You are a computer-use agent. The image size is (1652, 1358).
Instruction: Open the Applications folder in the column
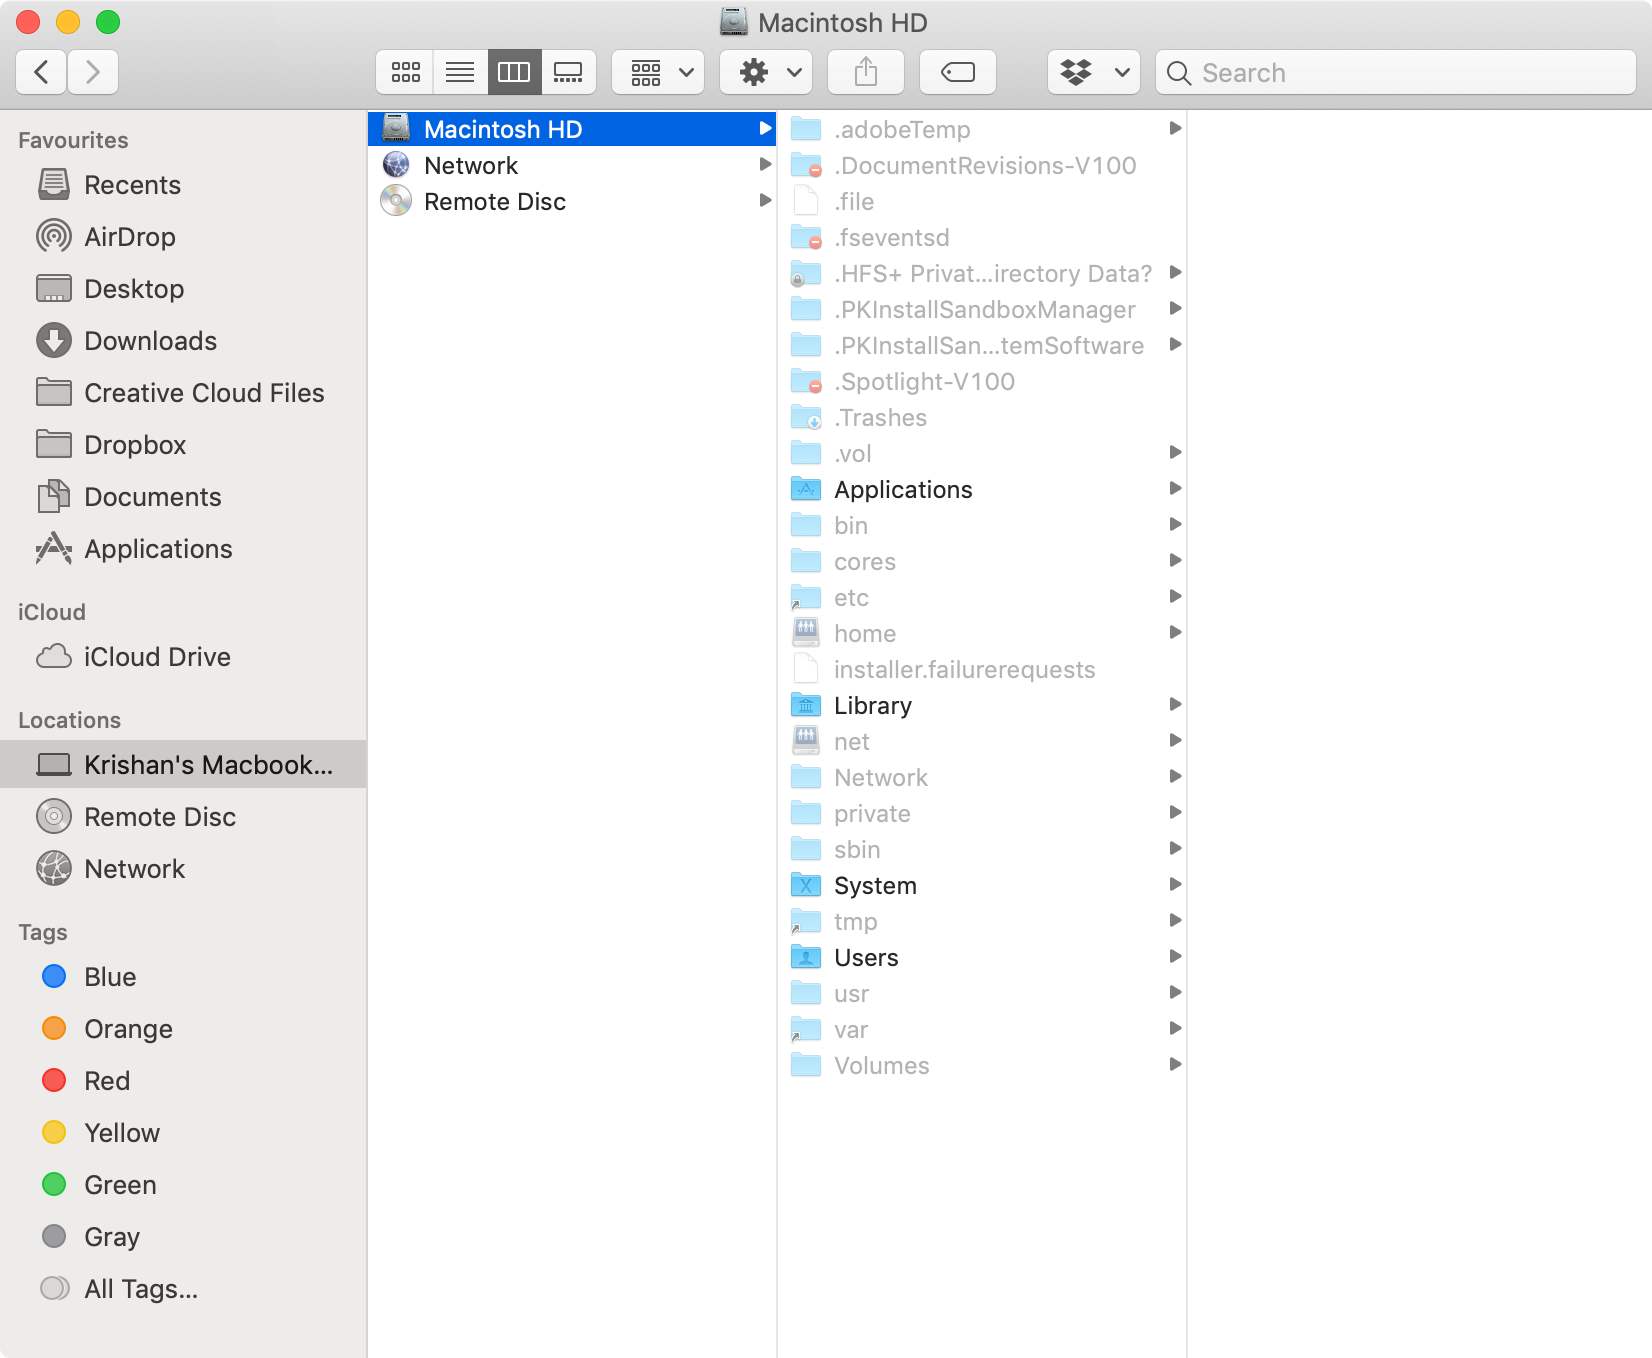click(902, 489)
